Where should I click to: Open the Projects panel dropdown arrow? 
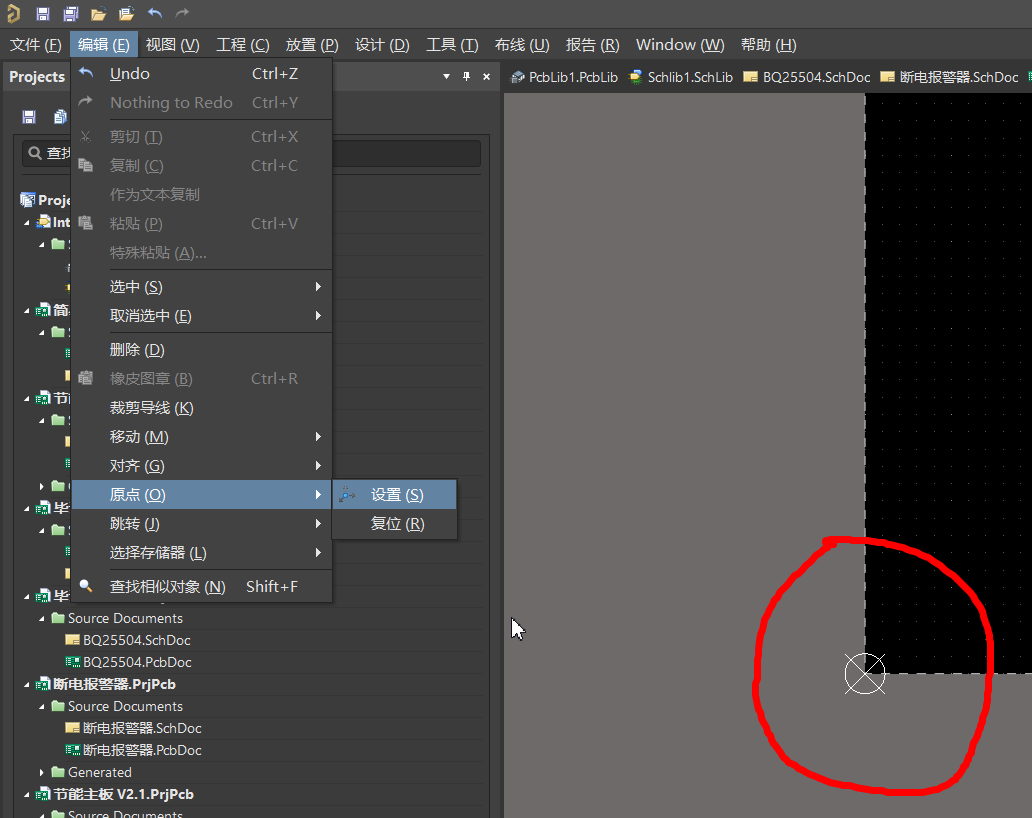coord(446,76)
